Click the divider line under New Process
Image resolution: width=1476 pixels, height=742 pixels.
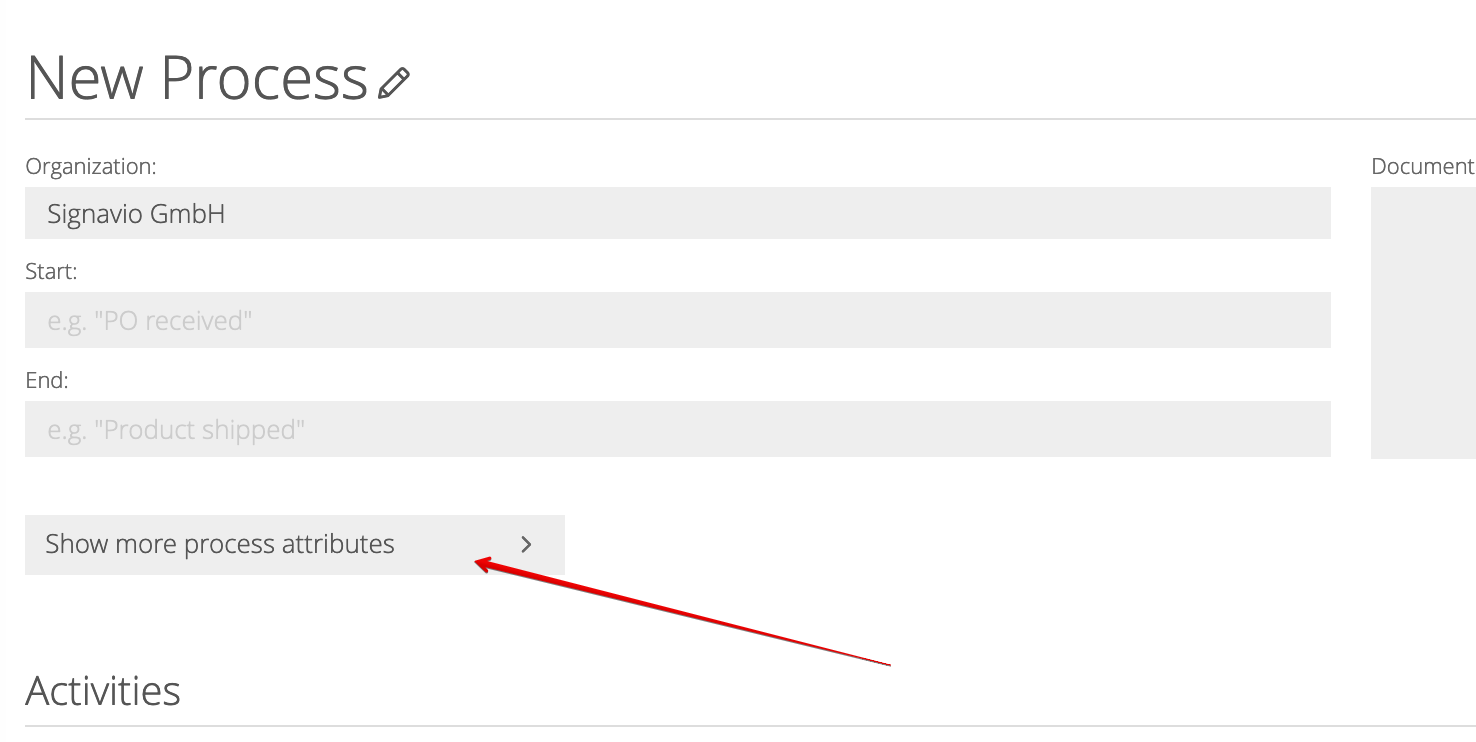pos(750,119)
